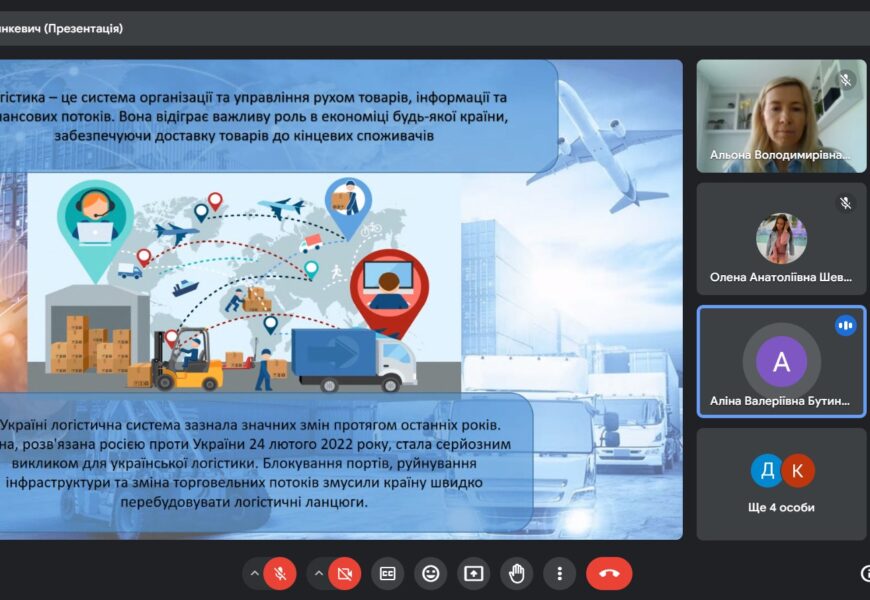The width and height of the screenshot is (870, 600).
Task: Select Олена Анатоліївна's participant tile
Action: tap(781, 238)
